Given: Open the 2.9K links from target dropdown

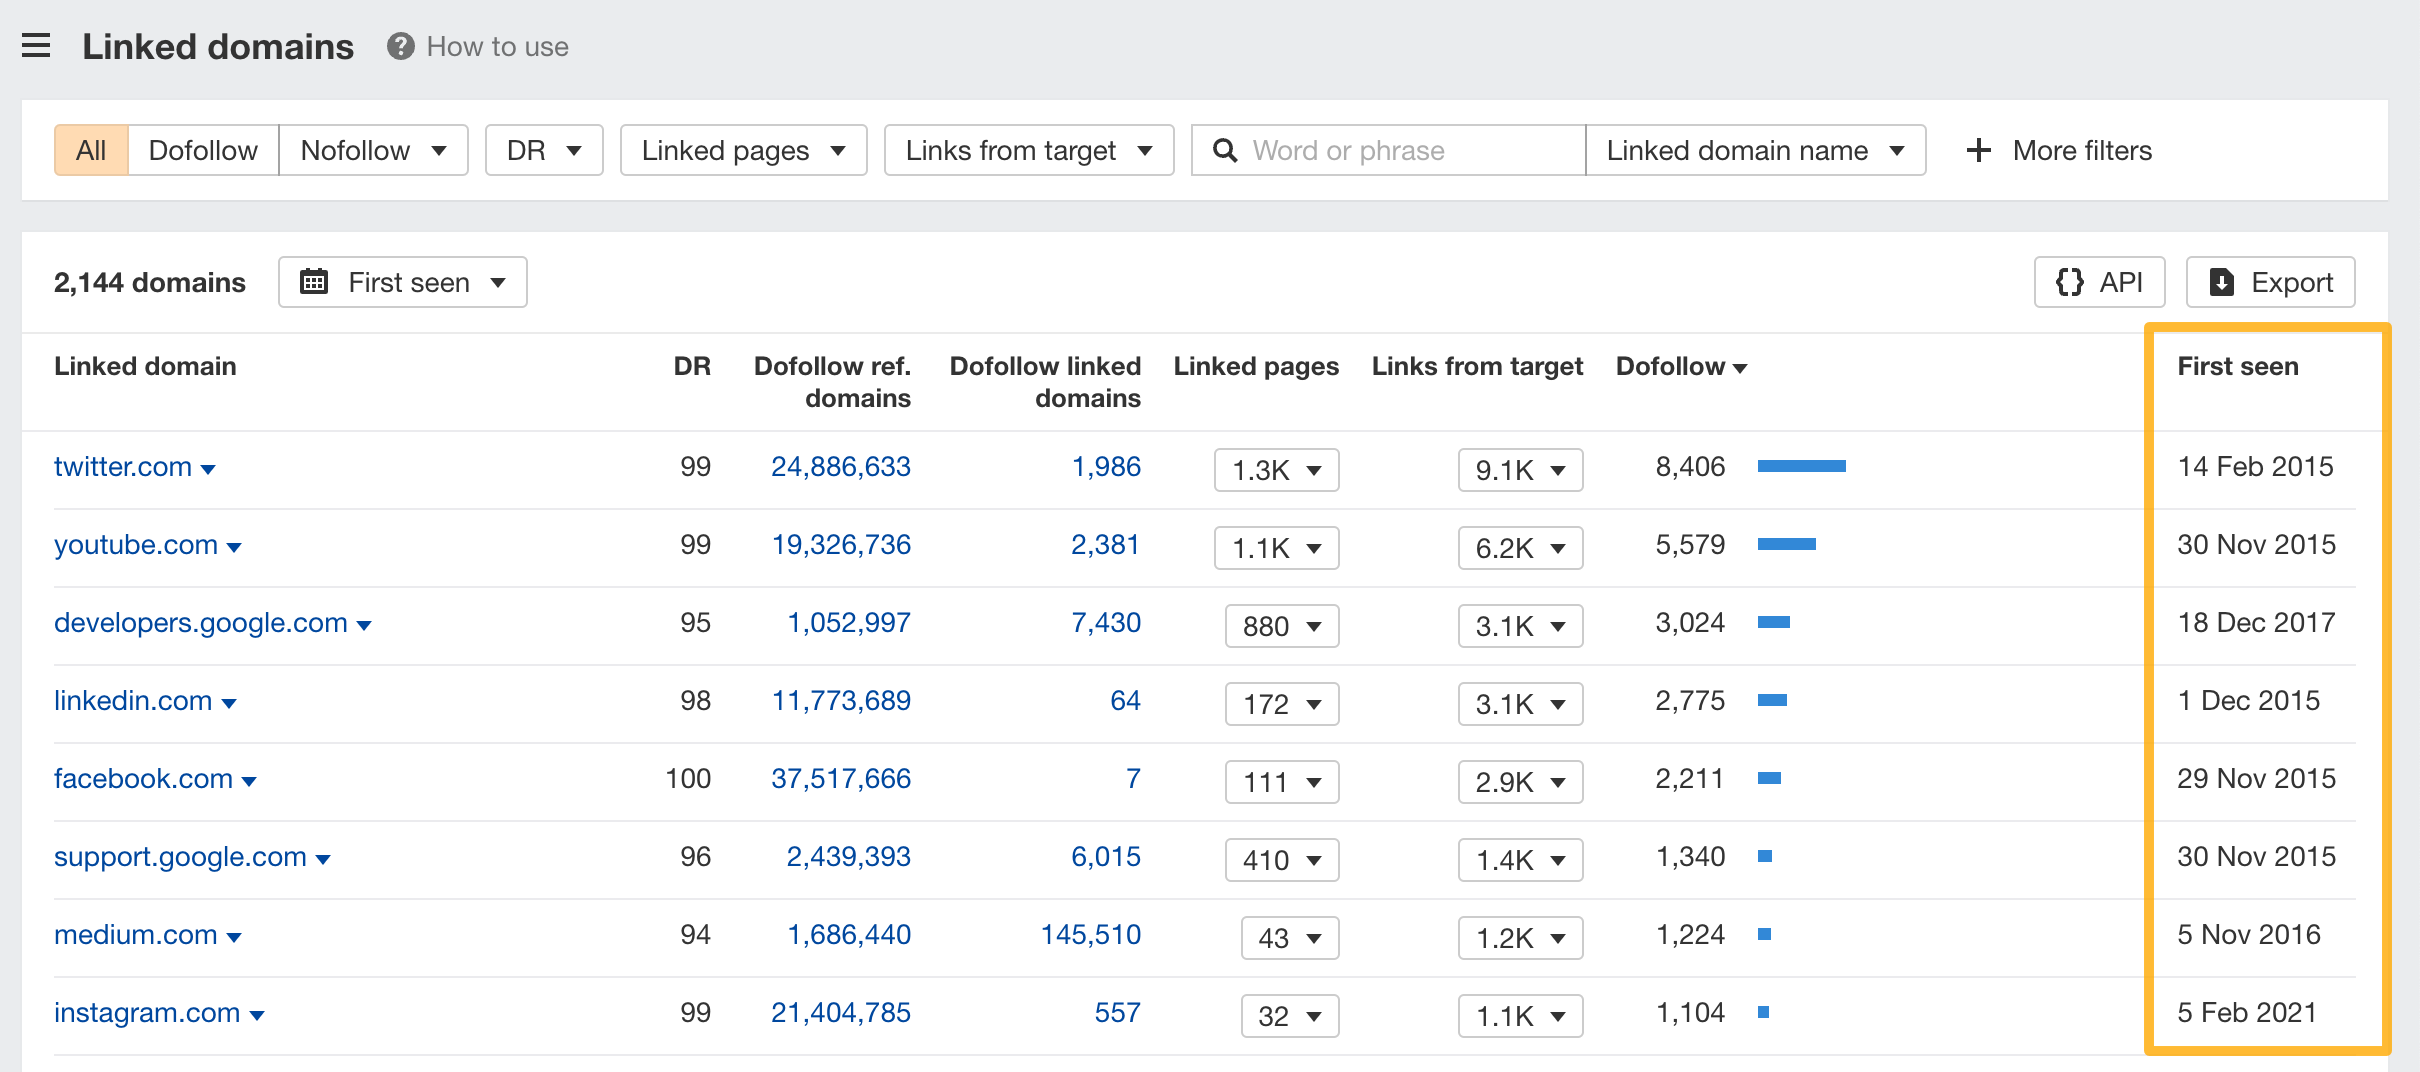Looking at the screenshot, I should pyautogui.click(x=1520, y=782).
